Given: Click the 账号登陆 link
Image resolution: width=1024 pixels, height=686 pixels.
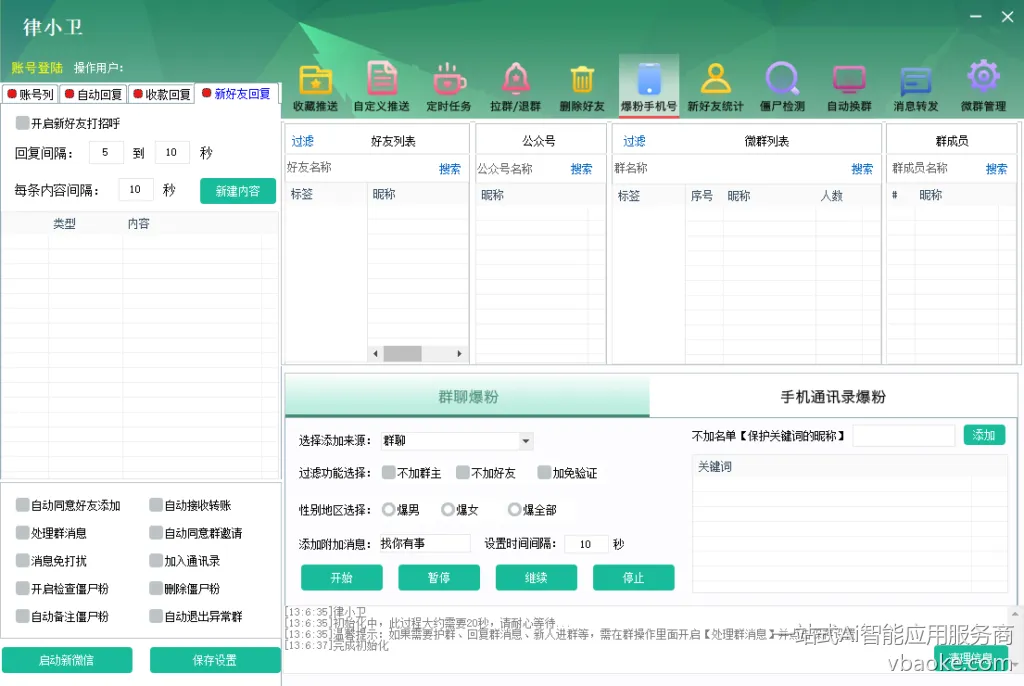Looking at the screenshot, I should (x=37, y=68).
